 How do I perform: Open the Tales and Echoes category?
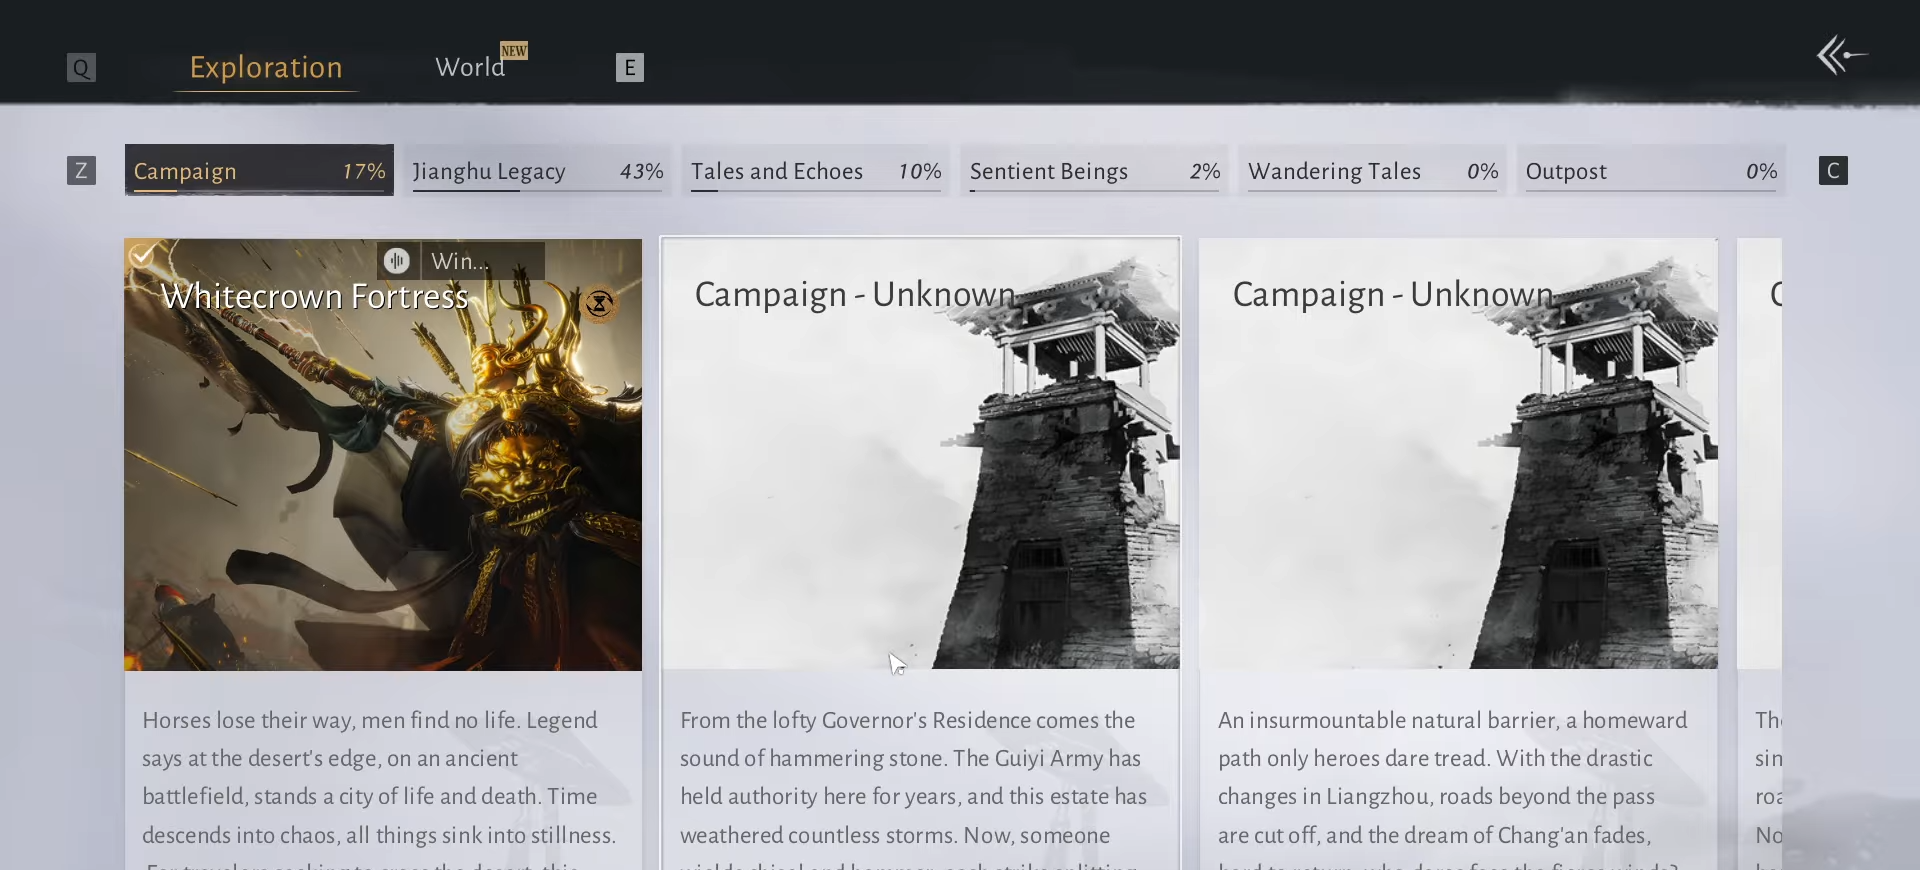815,171
